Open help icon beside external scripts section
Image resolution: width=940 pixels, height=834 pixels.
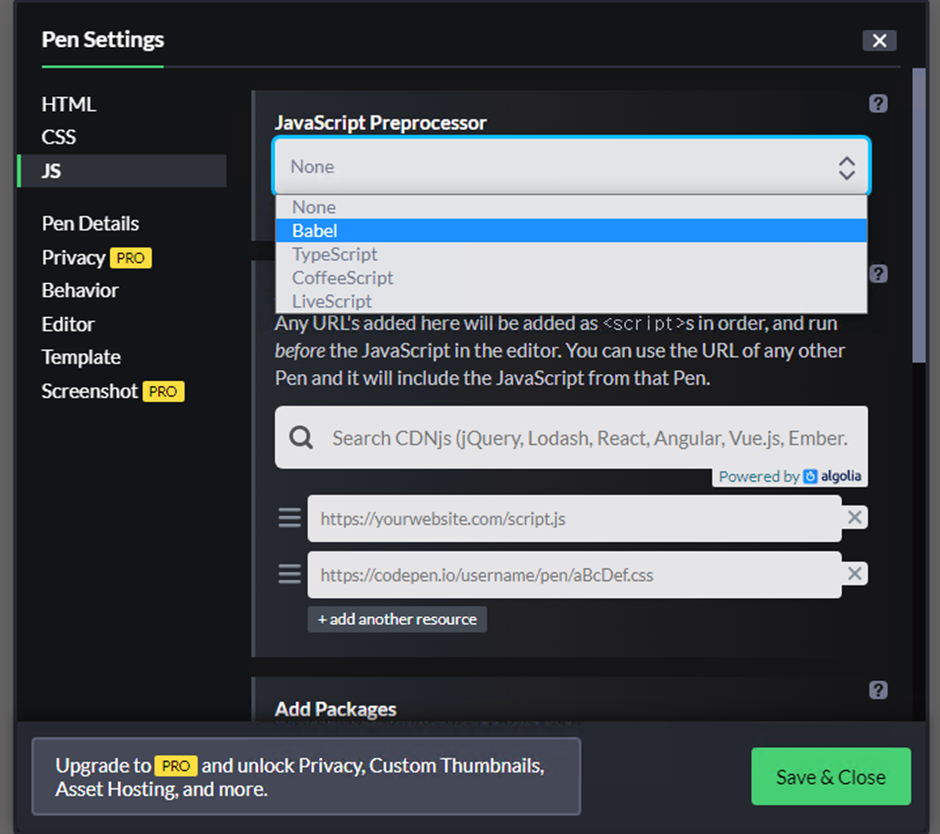point(878,274)
